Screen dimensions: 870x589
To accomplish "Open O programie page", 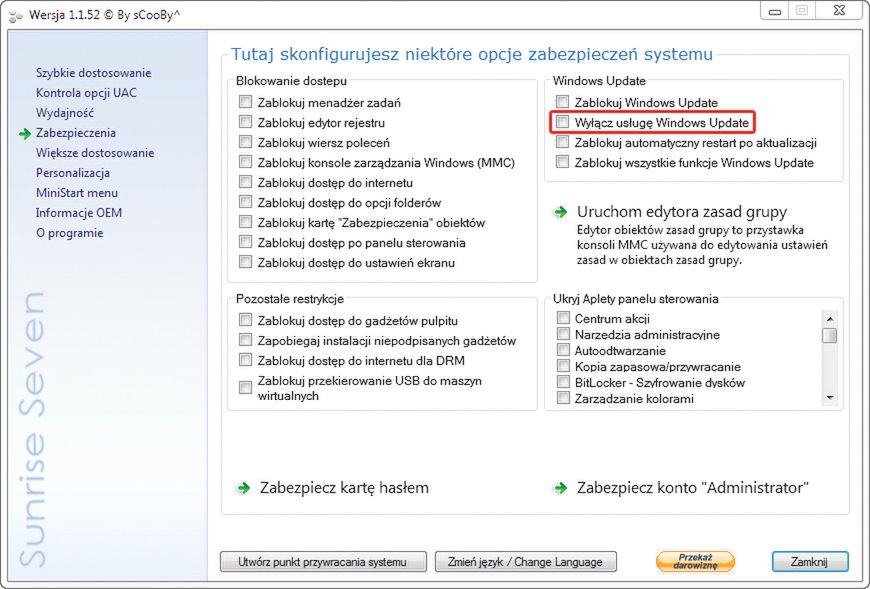I will 69,232.
